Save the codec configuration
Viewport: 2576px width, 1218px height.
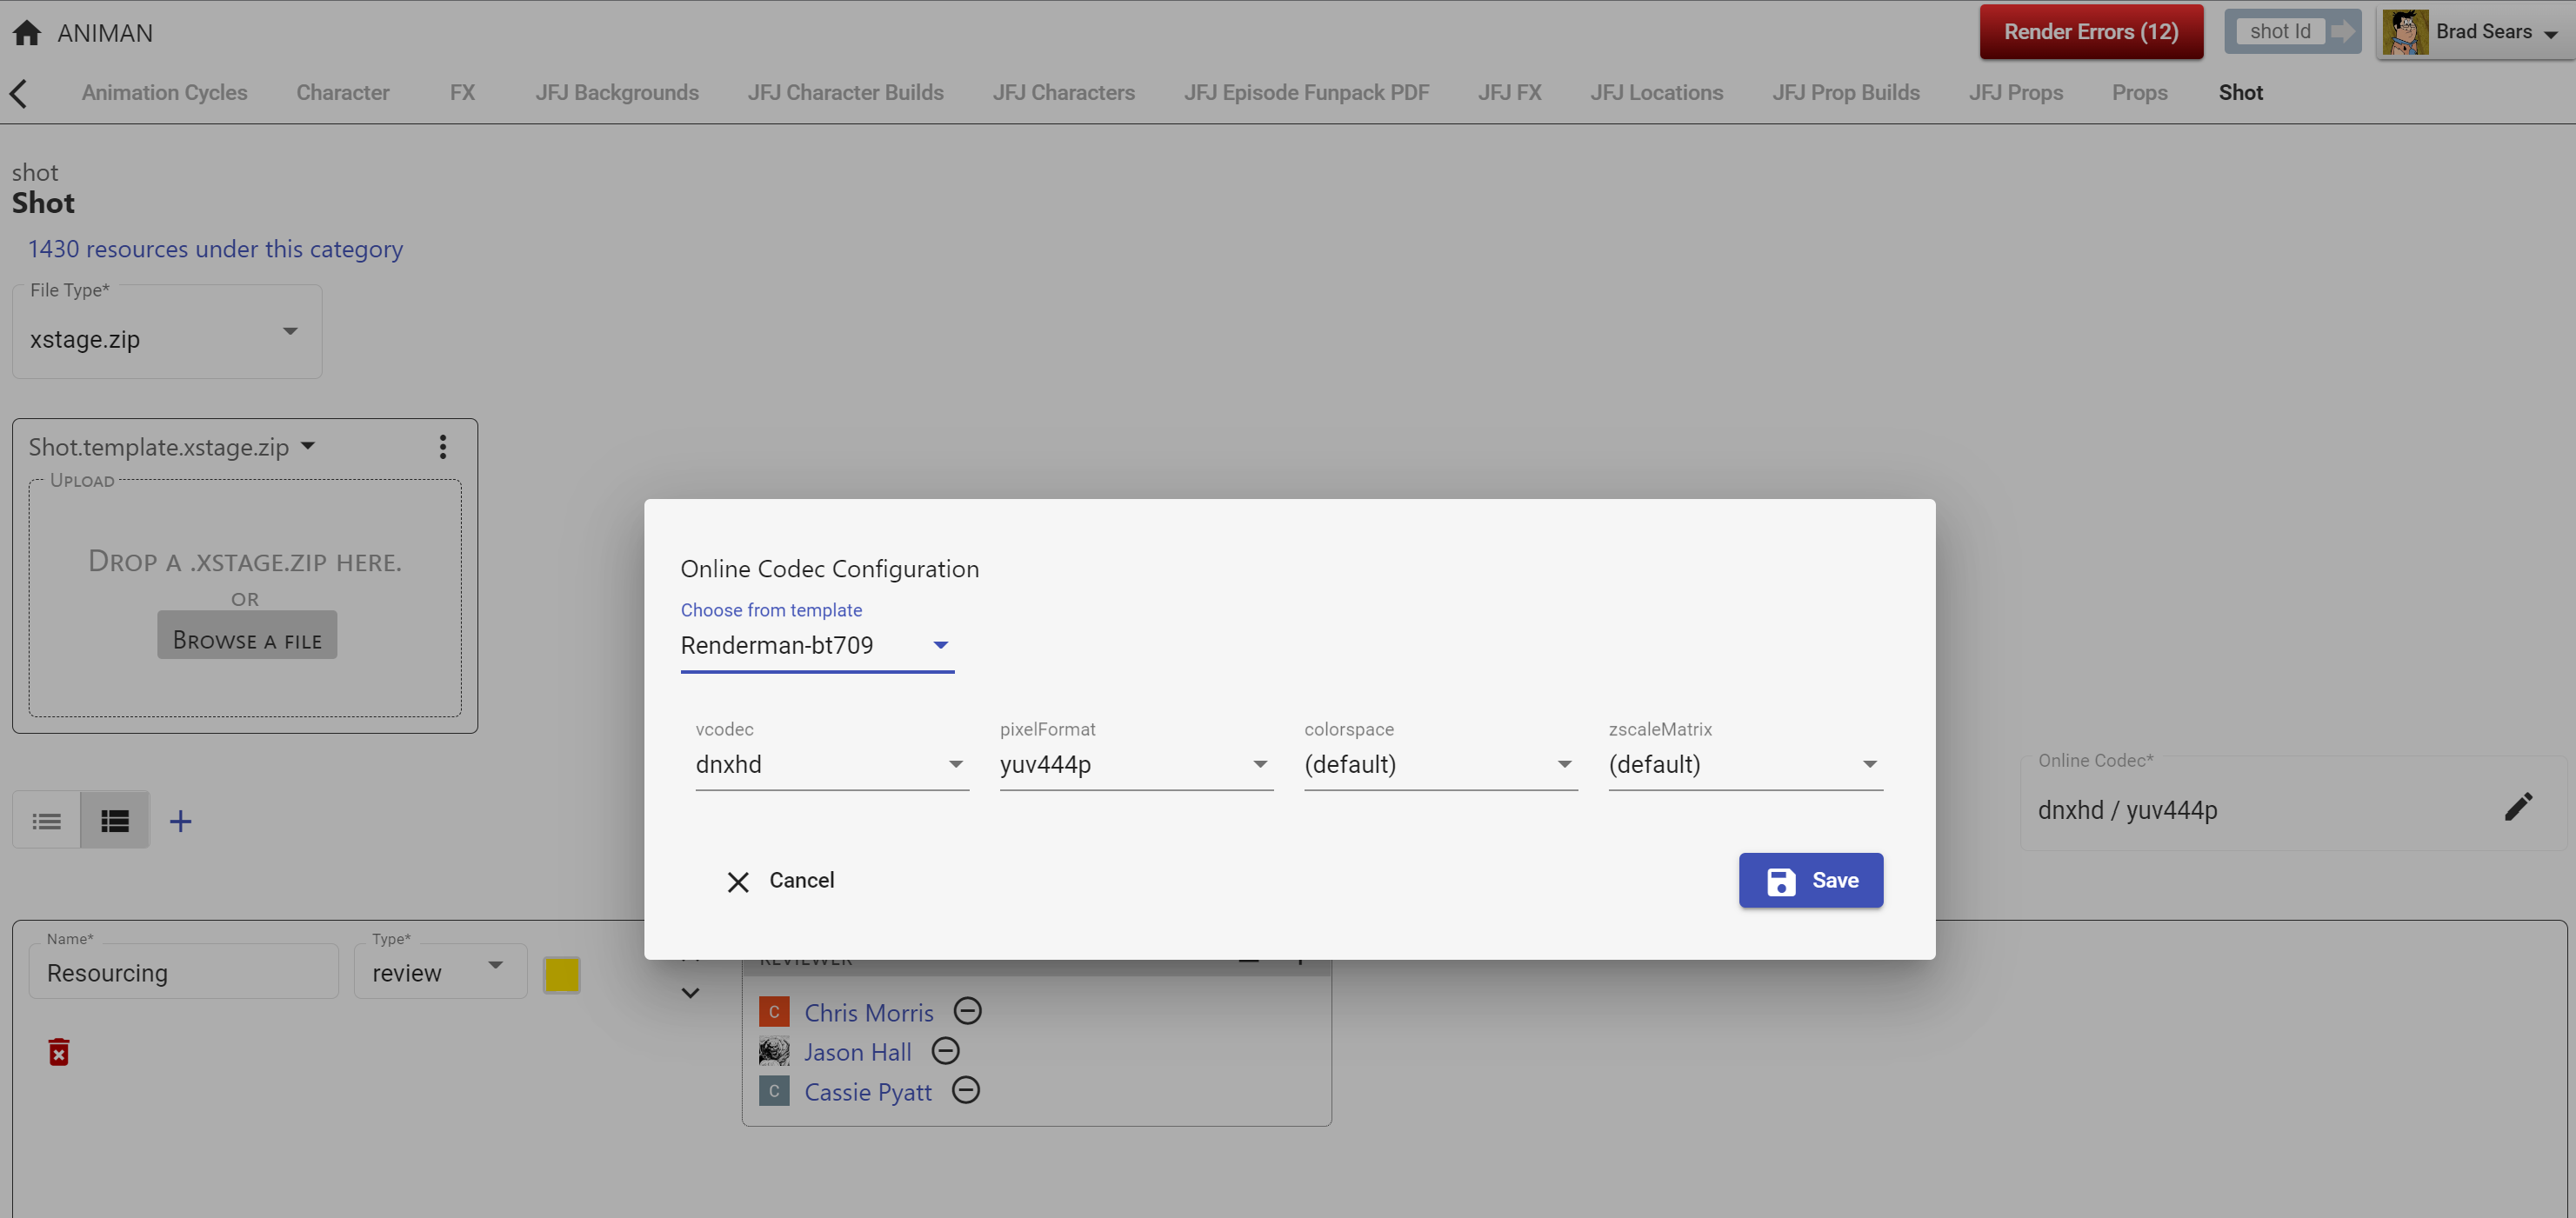(1810, 880)
